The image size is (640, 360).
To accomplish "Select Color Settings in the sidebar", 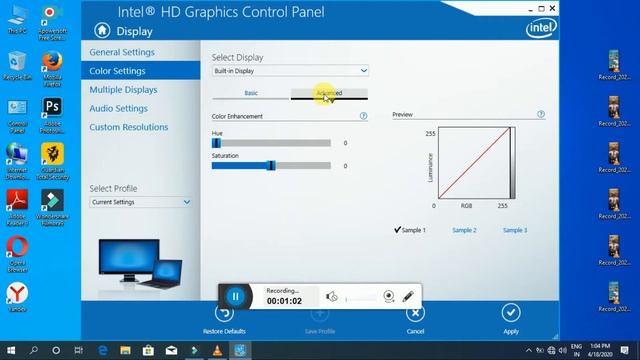I will click(141, 71).
